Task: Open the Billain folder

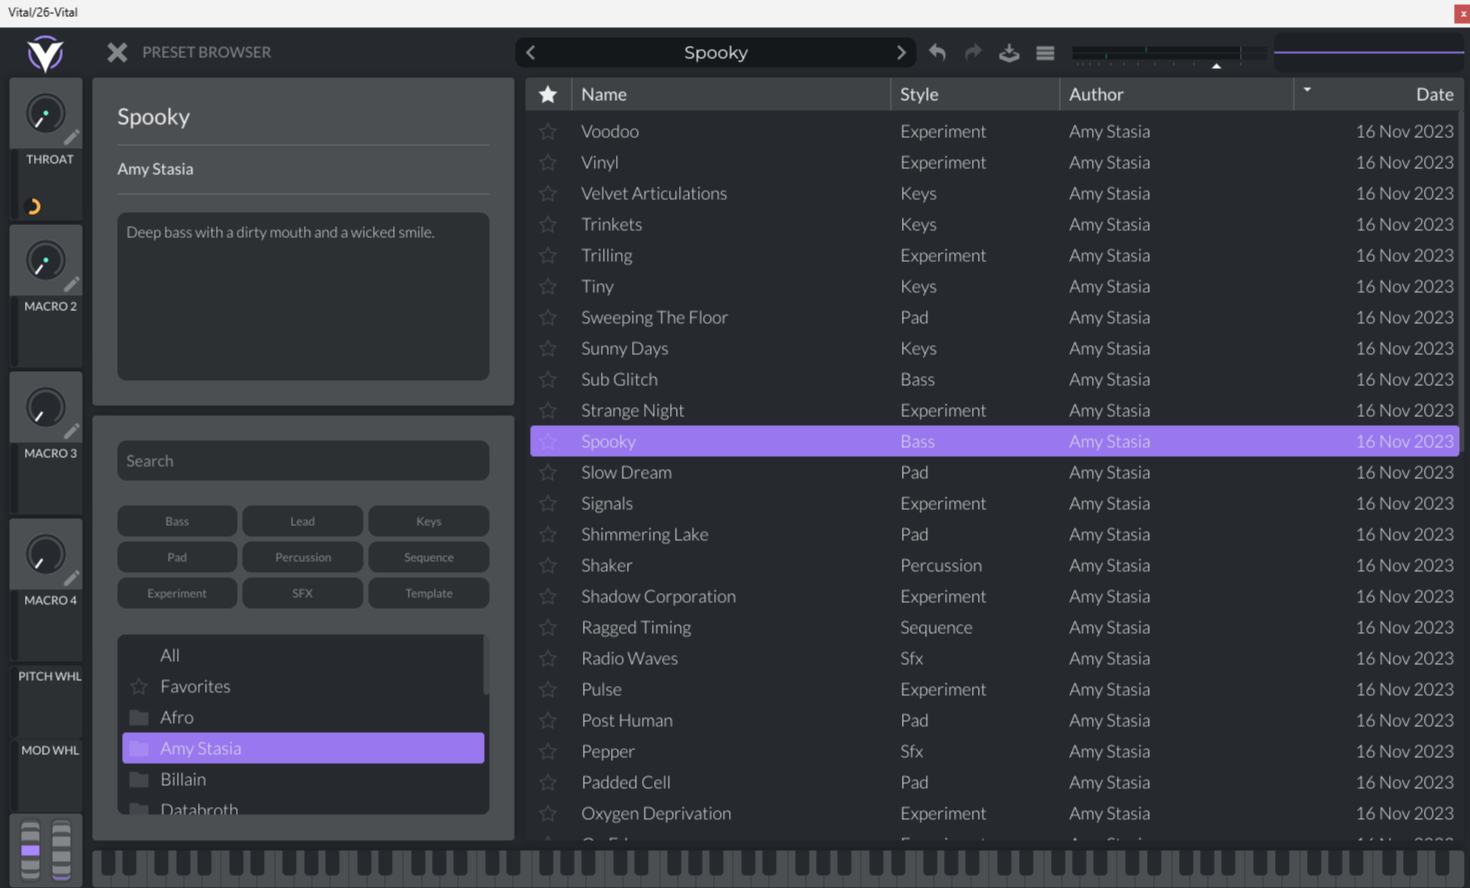Action: pyautogui.click(x=302, y=779)
